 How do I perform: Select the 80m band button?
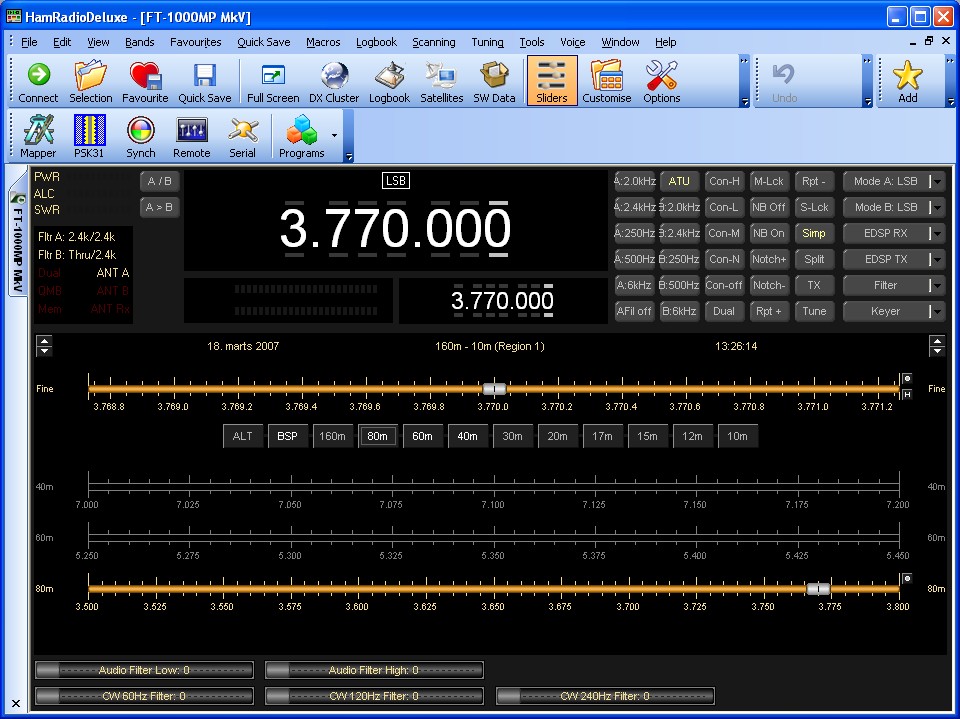pos(377,436)
